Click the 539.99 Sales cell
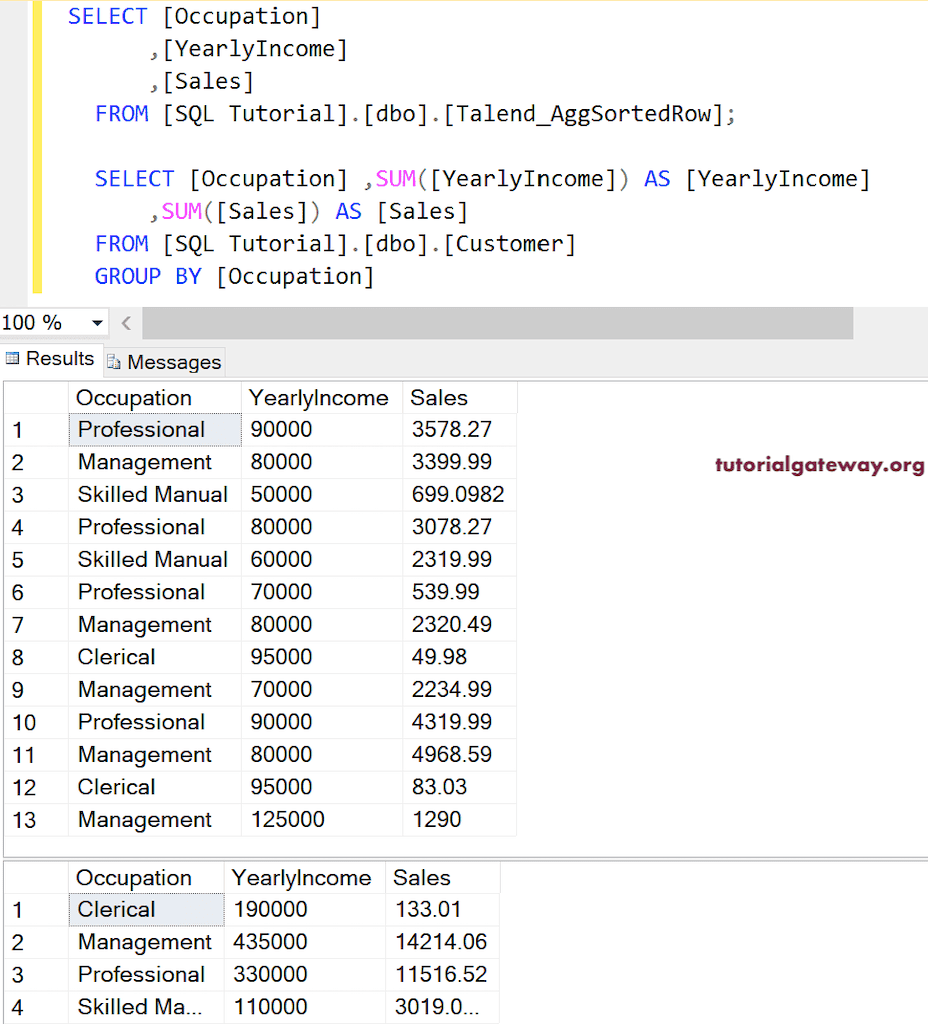The image size is (928, 1024). pyautogui.click(x=460, y=592)
